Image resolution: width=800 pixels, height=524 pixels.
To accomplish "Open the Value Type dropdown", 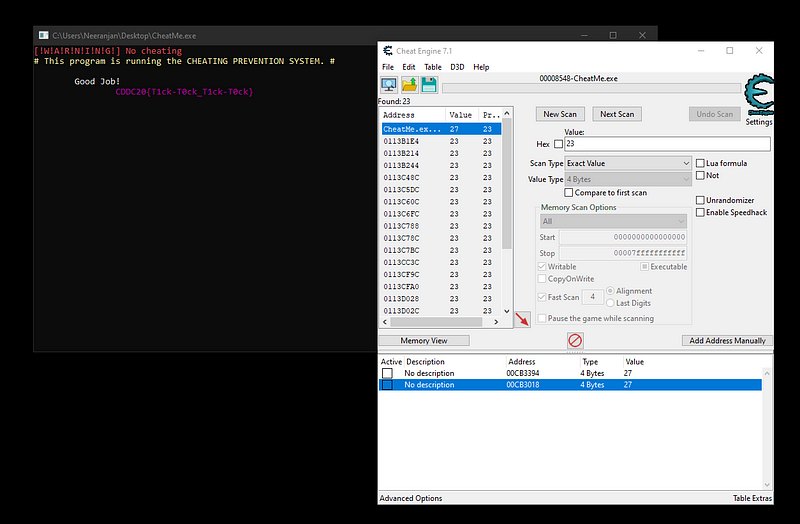I will [629, 179].
